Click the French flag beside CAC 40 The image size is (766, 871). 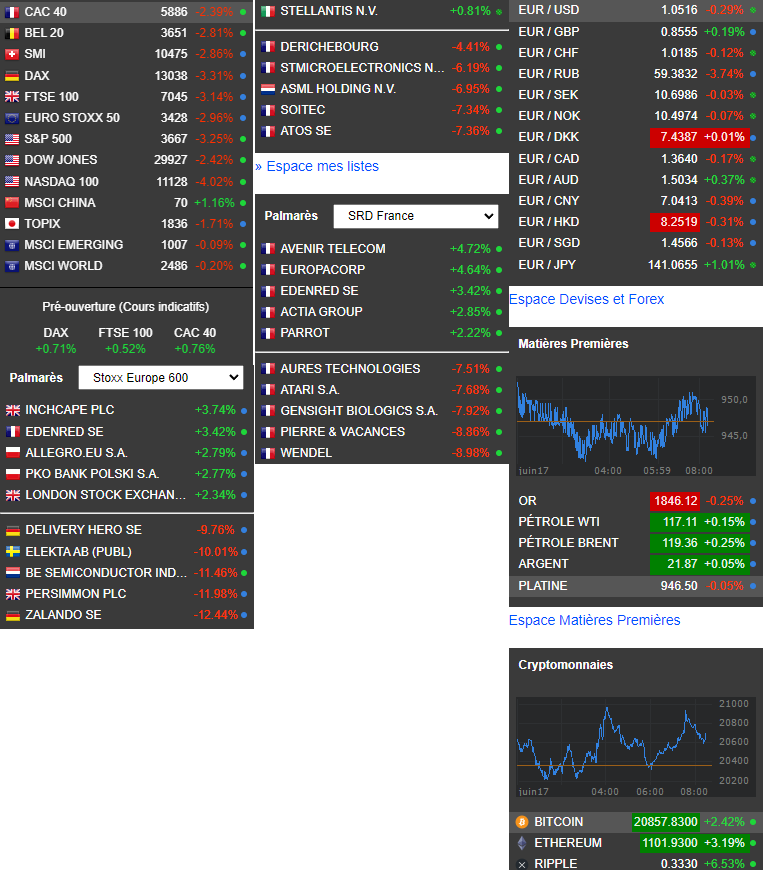[12, 12]
